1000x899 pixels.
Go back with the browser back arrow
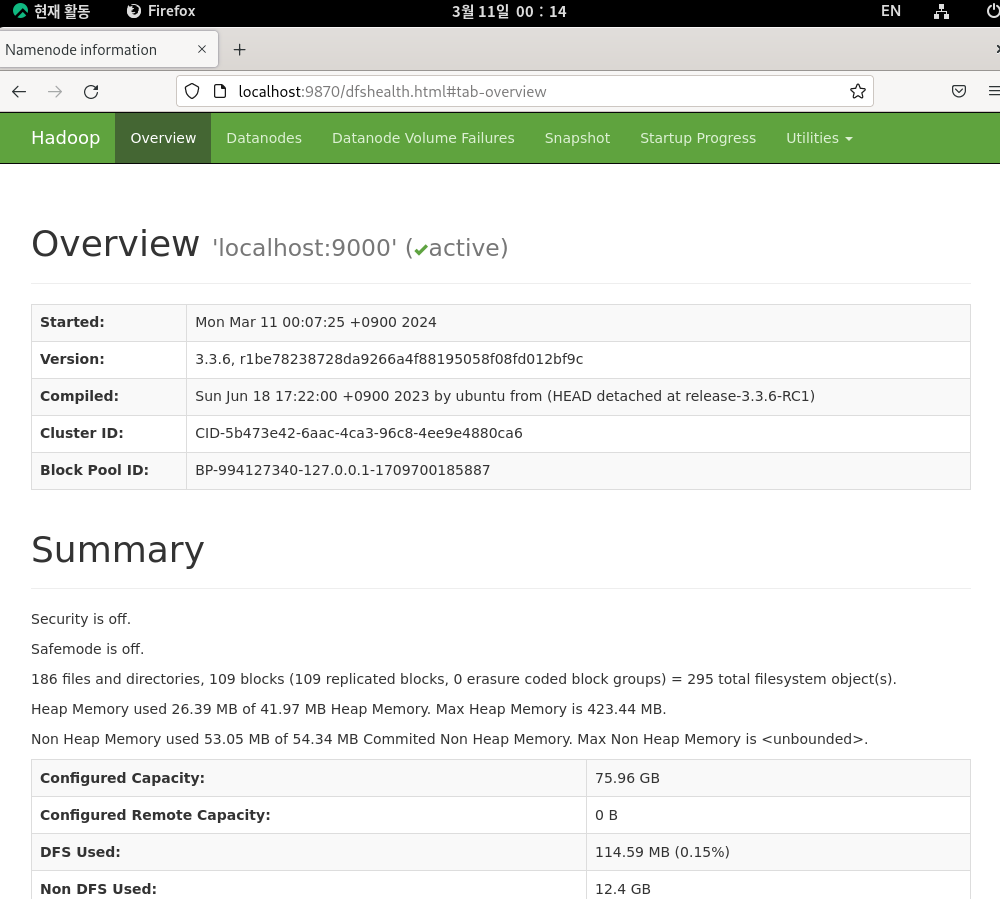pos(19,92)
